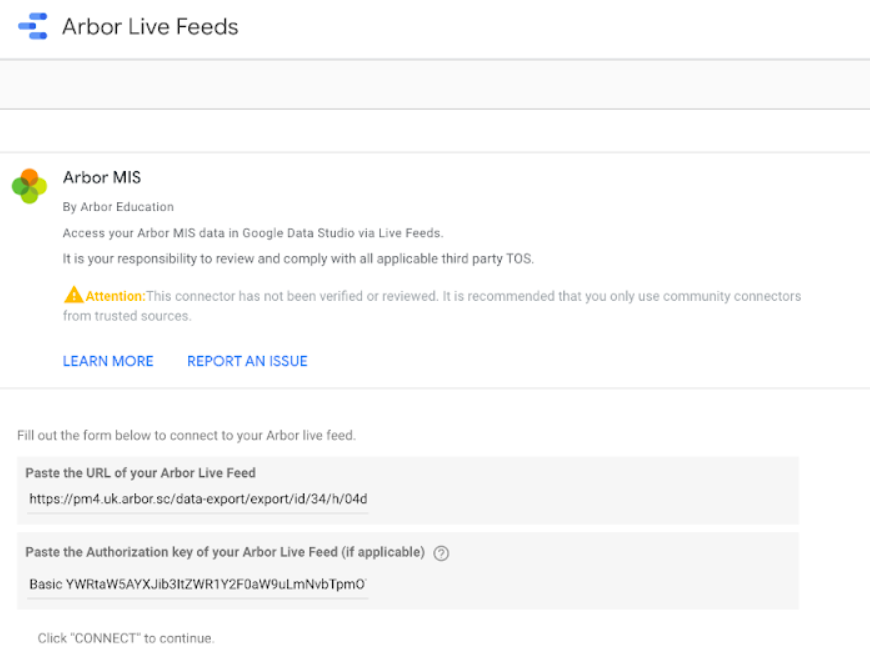The width and height of the screenshot is (870, 665).
Task: Open help tooltip beside Authorization key label
Action: click(441, 553)
